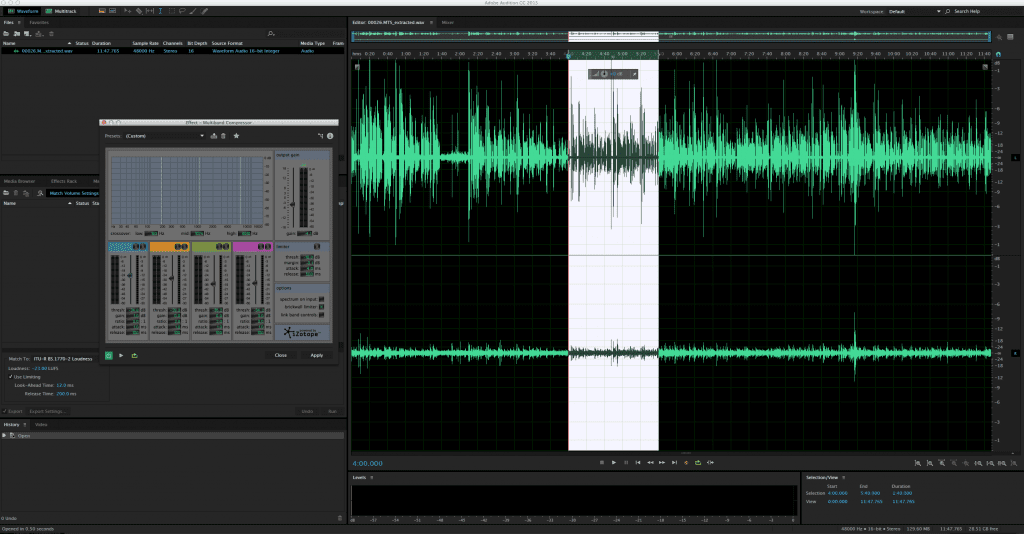Show the spectral pitch display
The height and width of the screenshot is (534, 1024).
tap(112, 11)
